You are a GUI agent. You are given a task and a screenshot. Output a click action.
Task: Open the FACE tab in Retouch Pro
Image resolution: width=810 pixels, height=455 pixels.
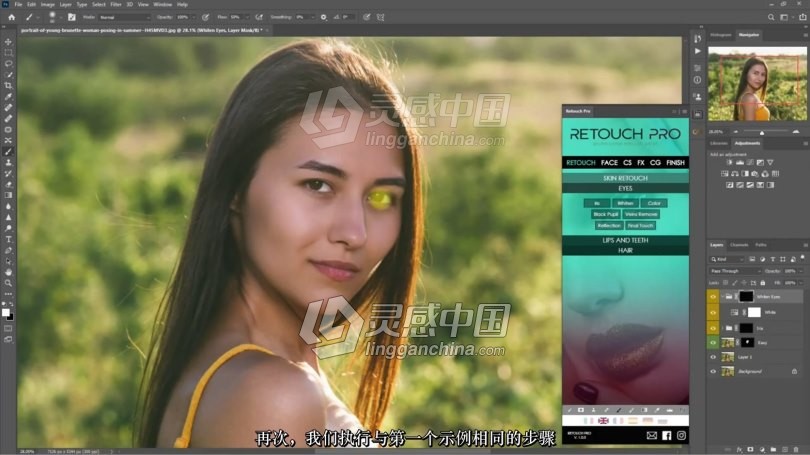(609, 163)
